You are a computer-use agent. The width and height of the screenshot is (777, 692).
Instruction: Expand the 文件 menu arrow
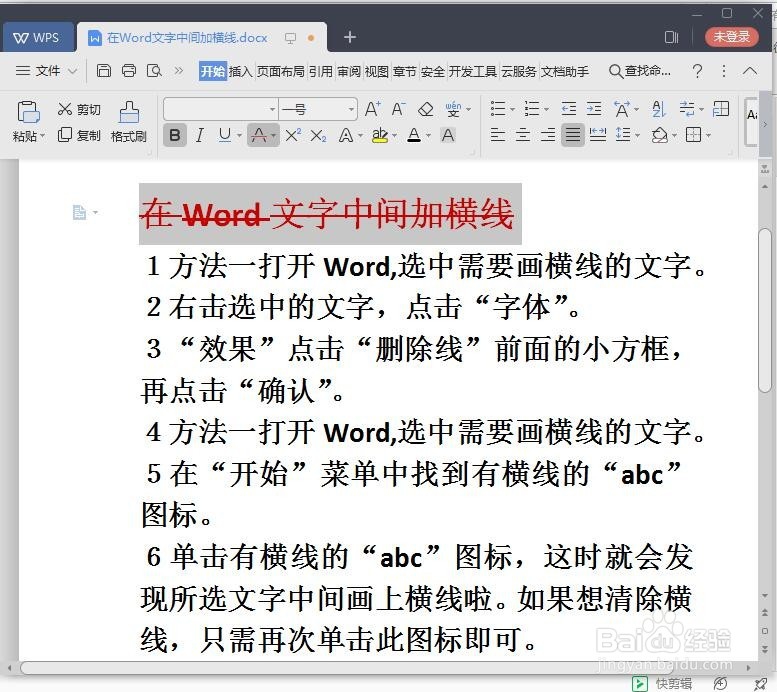click(72, 71)
